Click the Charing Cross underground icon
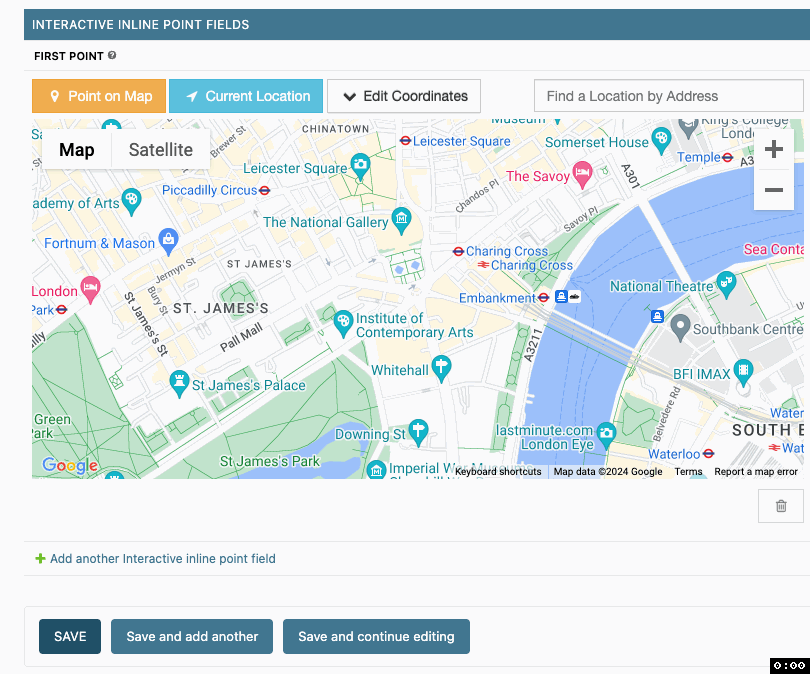 [x=458, y=252]
